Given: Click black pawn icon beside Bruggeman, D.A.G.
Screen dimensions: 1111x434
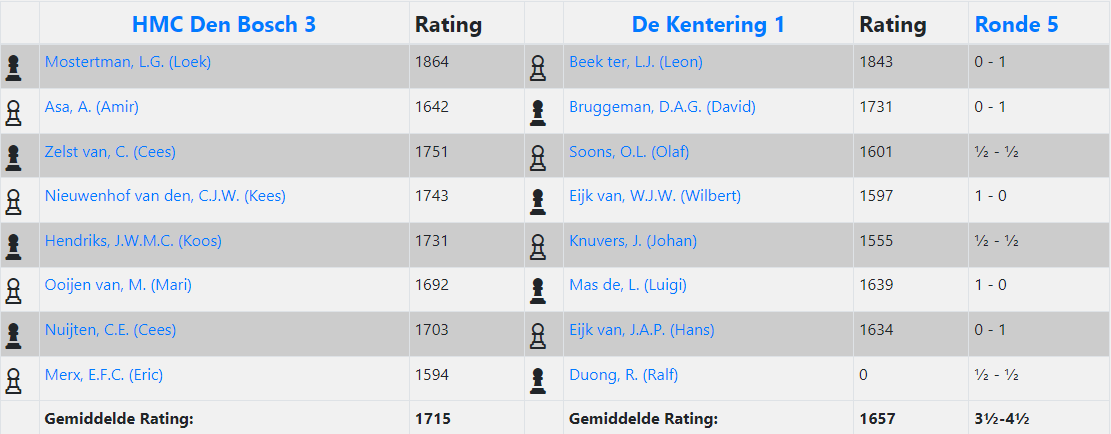Looking at the screenshot, I should 538,113.
